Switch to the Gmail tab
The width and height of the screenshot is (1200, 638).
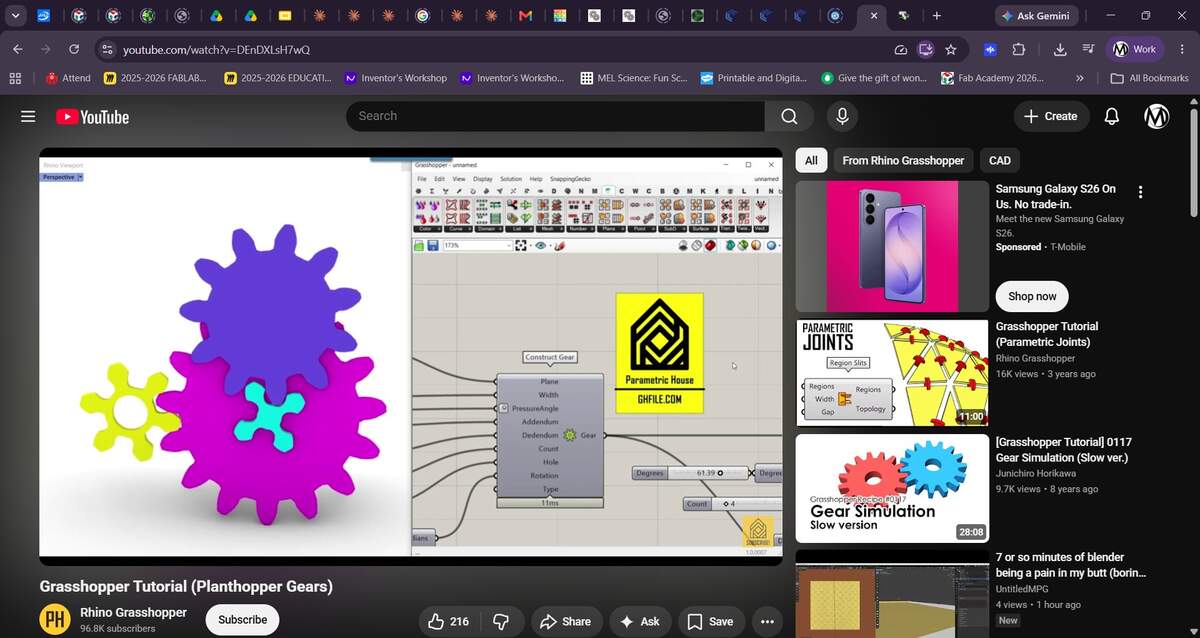tap(526, 16)
